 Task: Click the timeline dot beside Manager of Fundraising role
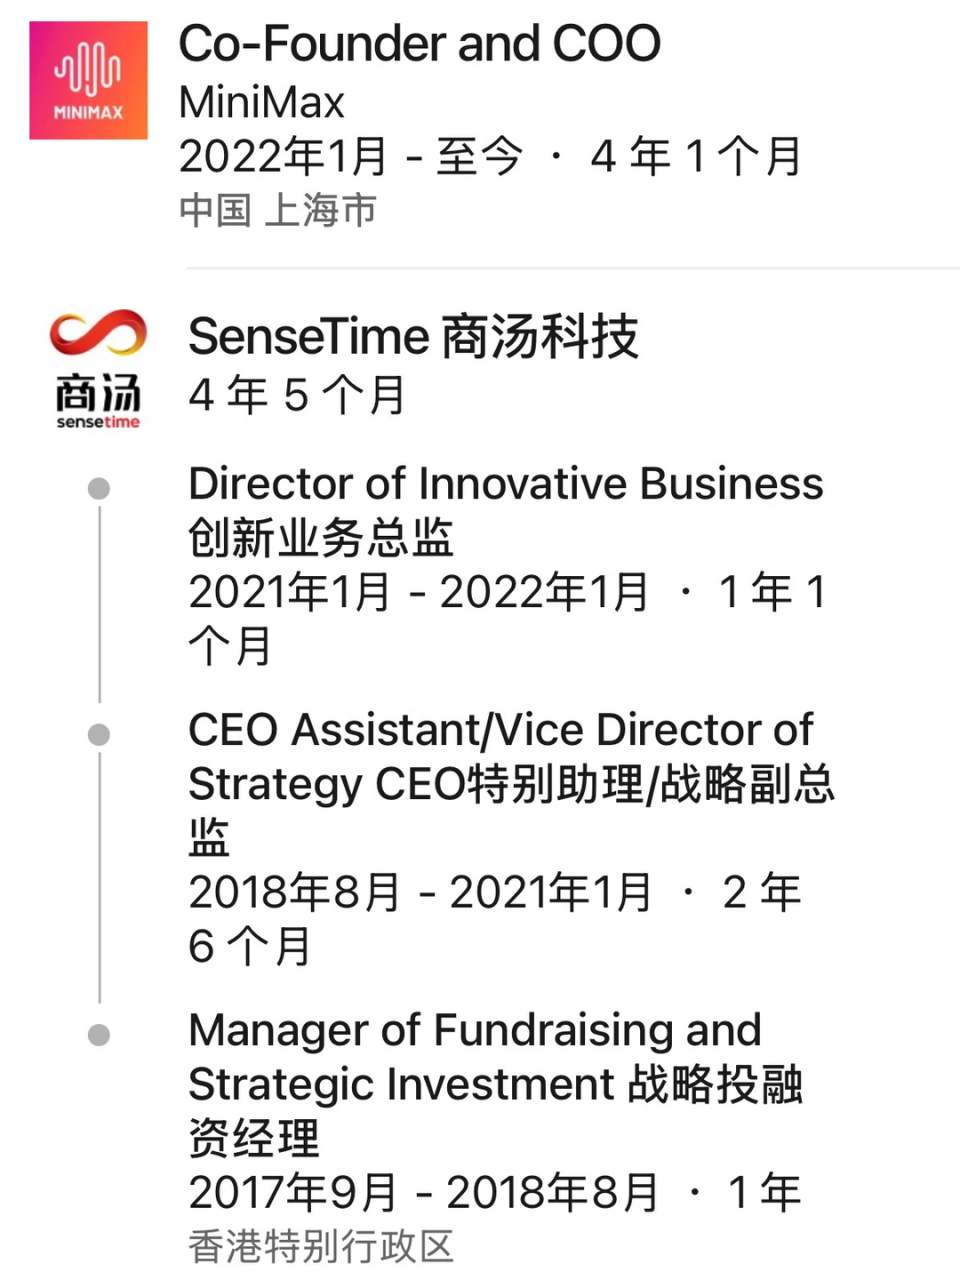(98, 1033)
